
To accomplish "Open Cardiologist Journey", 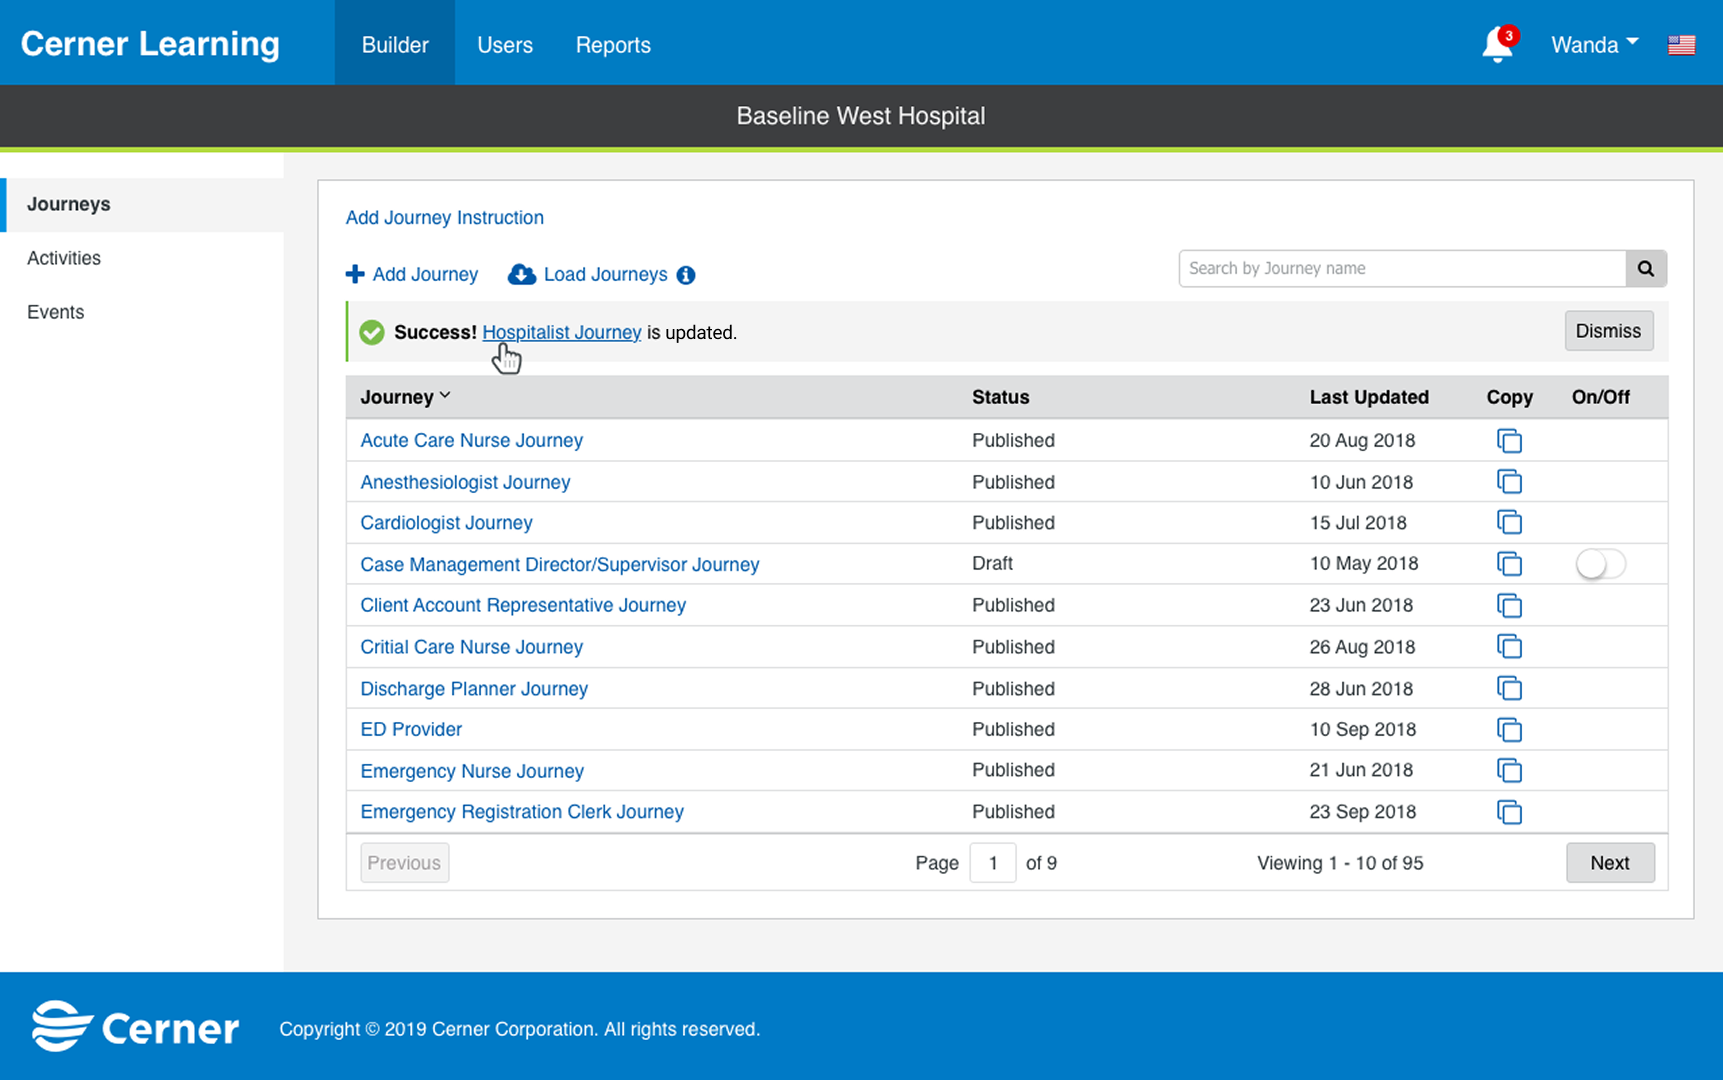I will tap(446, 522).
